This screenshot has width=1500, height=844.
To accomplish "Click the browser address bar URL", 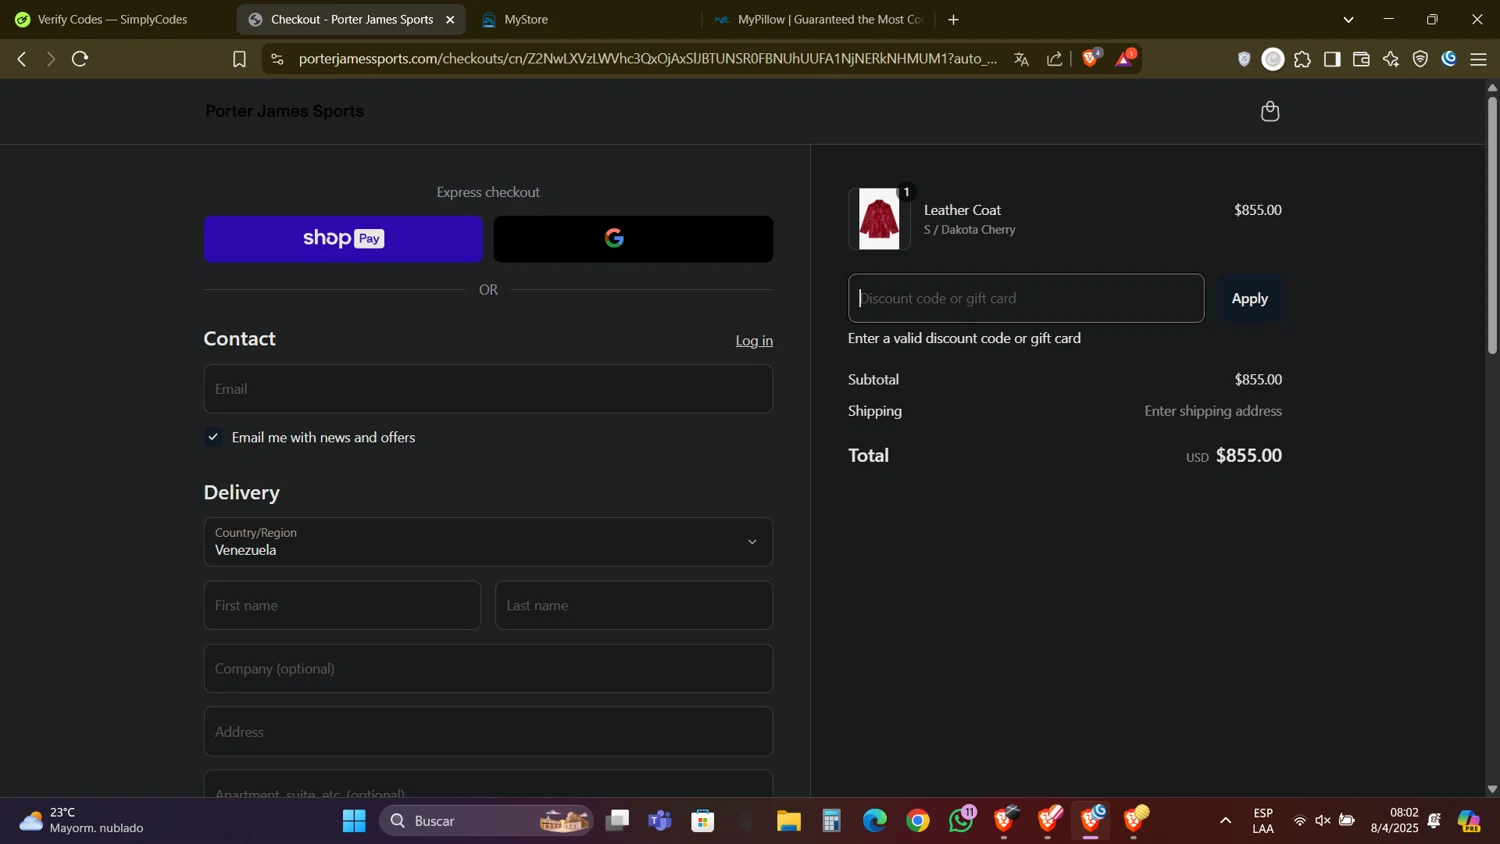I will 648,59.
